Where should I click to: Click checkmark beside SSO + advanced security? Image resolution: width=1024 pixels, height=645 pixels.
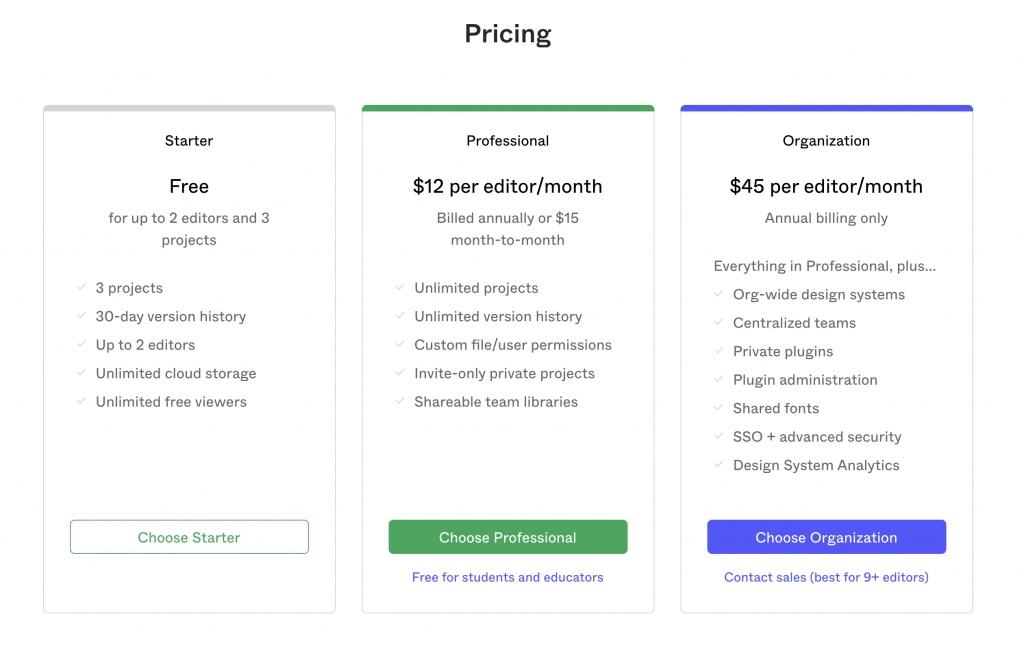pos(718,436)
